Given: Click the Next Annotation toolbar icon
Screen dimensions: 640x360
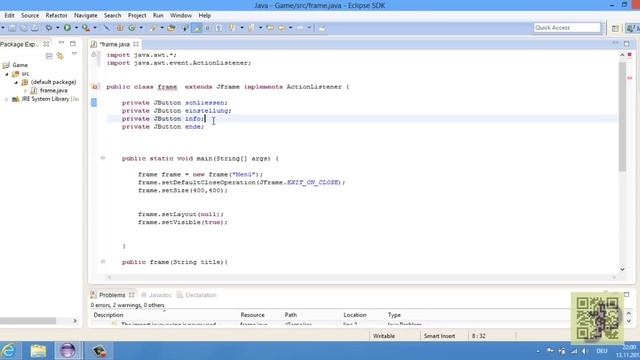Looking at the screenshot, I should pos(232,28).
